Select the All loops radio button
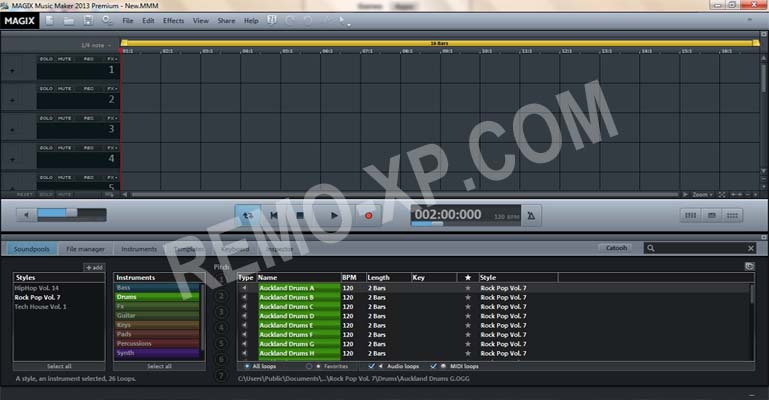Viewport: 769px width, 400px height. pyautogui.click(x=247, y=366)
